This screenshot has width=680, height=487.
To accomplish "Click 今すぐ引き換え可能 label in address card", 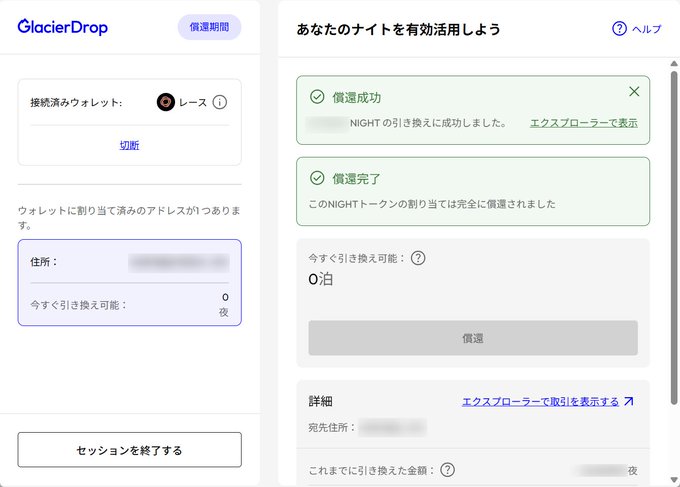I will click(x=78, y=305).
